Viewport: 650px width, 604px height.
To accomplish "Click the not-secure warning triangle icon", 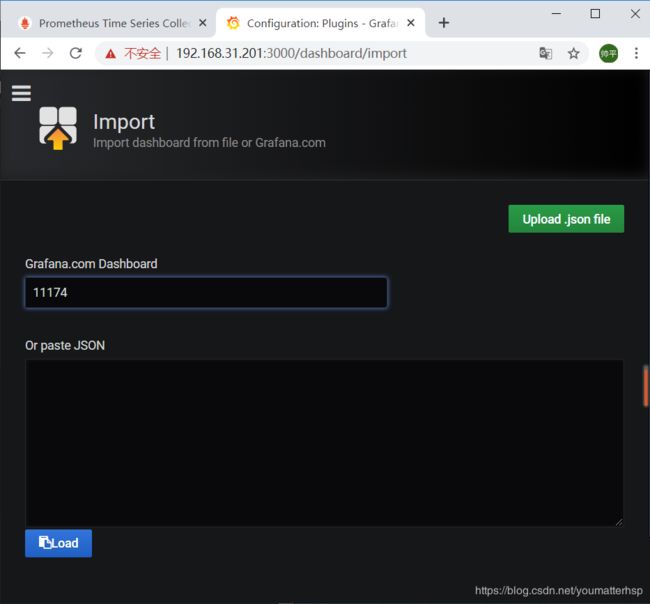I will 110,53.
